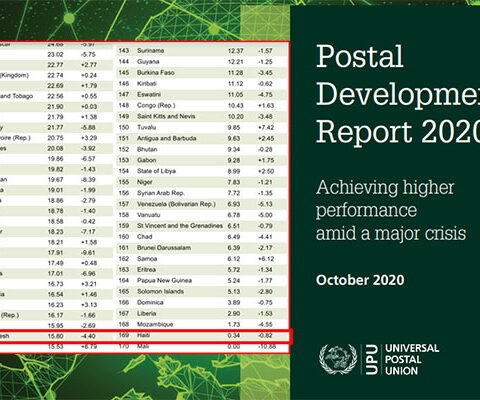Click Suriname's score 12.37
Screen dimensions: 480x400
coord(235,51)
